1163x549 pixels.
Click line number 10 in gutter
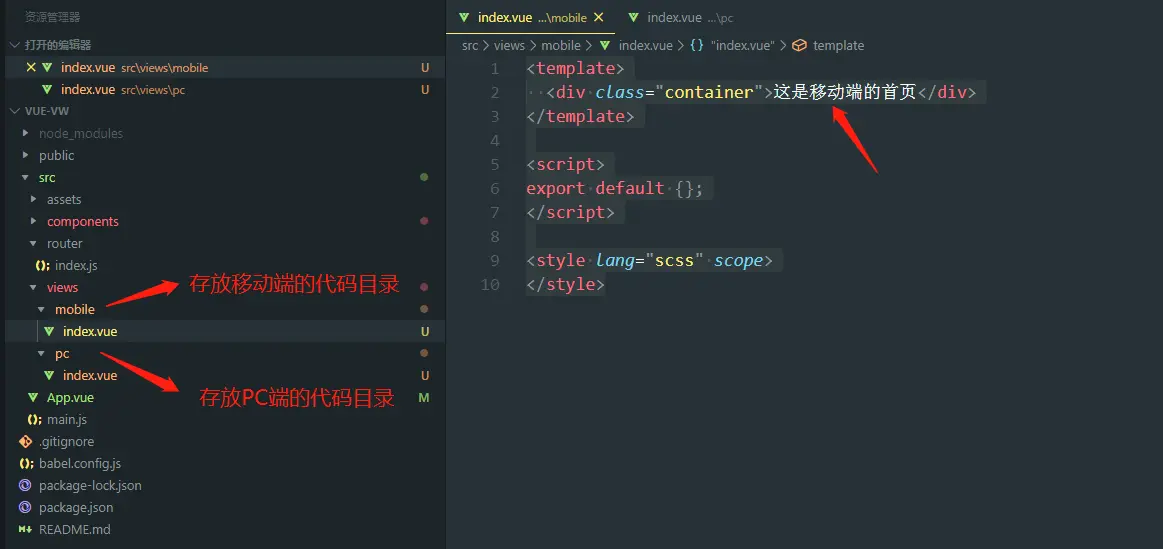click(490, 285)
